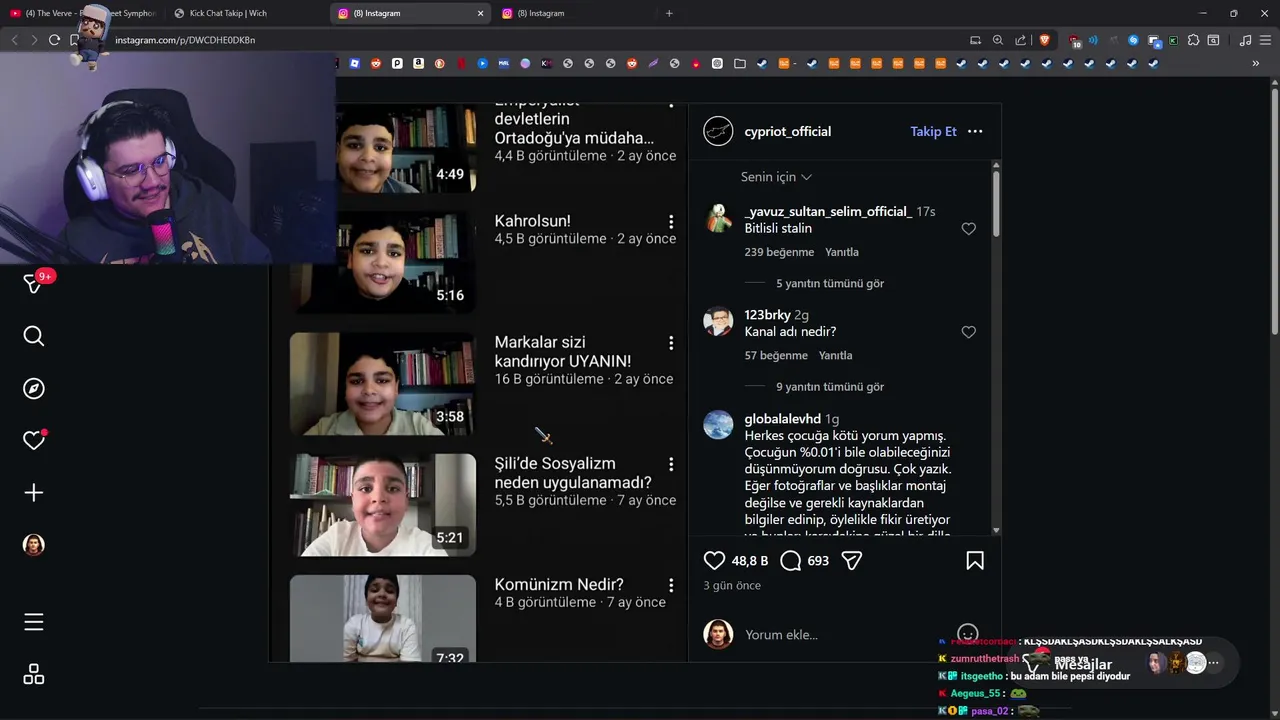
Task: Share the post with paper plane icon
Action: pos(852,561)
